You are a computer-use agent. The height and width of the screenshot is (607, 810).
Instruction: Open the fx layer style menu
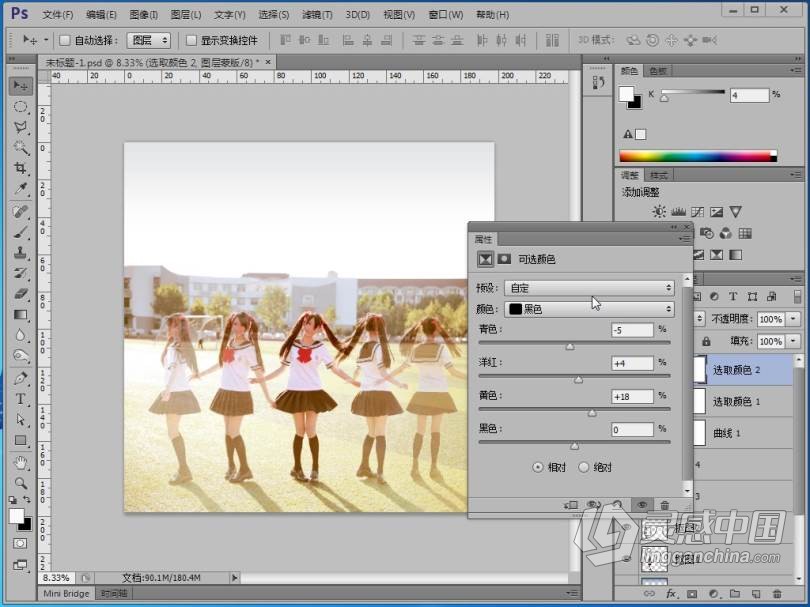(x=671, y=594)
